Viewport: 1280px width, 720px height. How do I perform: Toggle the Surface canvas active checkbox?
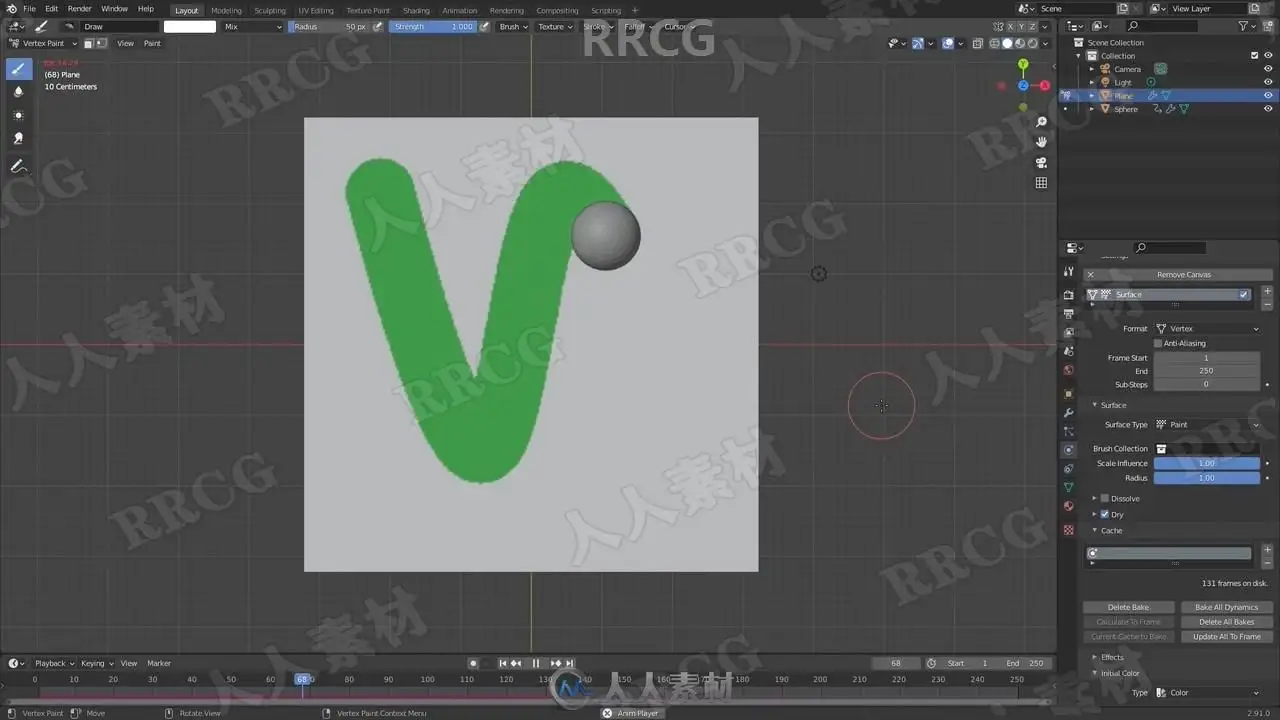point(1244,294)
